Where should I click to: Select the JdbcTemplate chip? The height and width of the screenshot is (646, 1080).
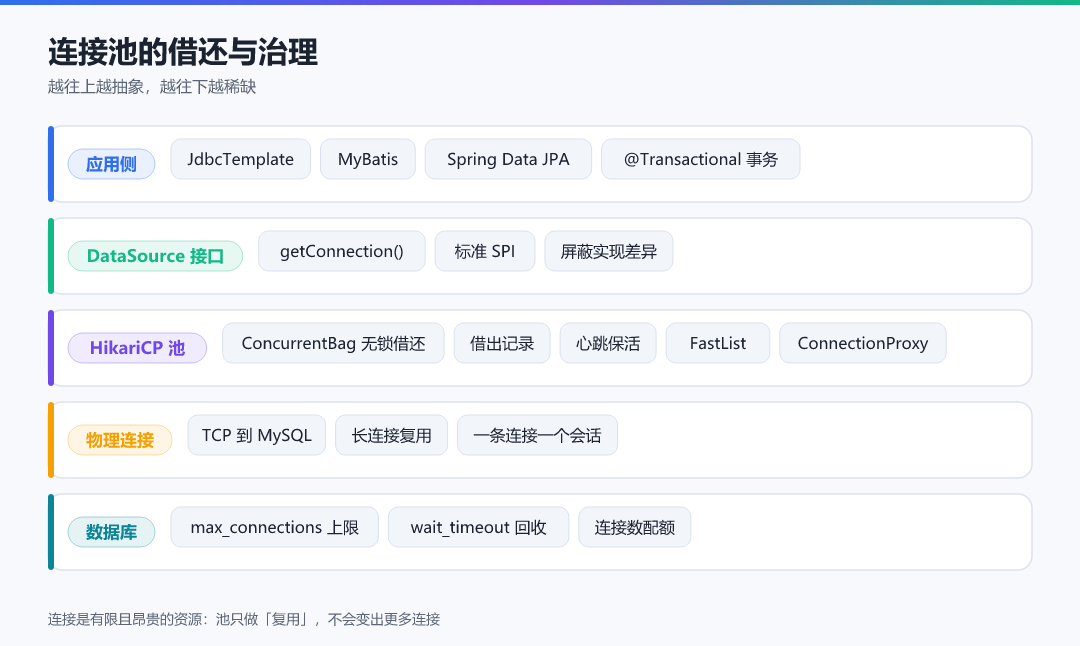[x=240, y=159]
